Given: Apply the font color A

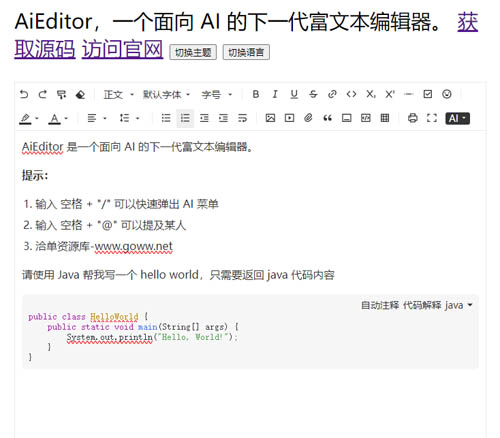Looking at the screenshot, I should [x=54, y=118].
